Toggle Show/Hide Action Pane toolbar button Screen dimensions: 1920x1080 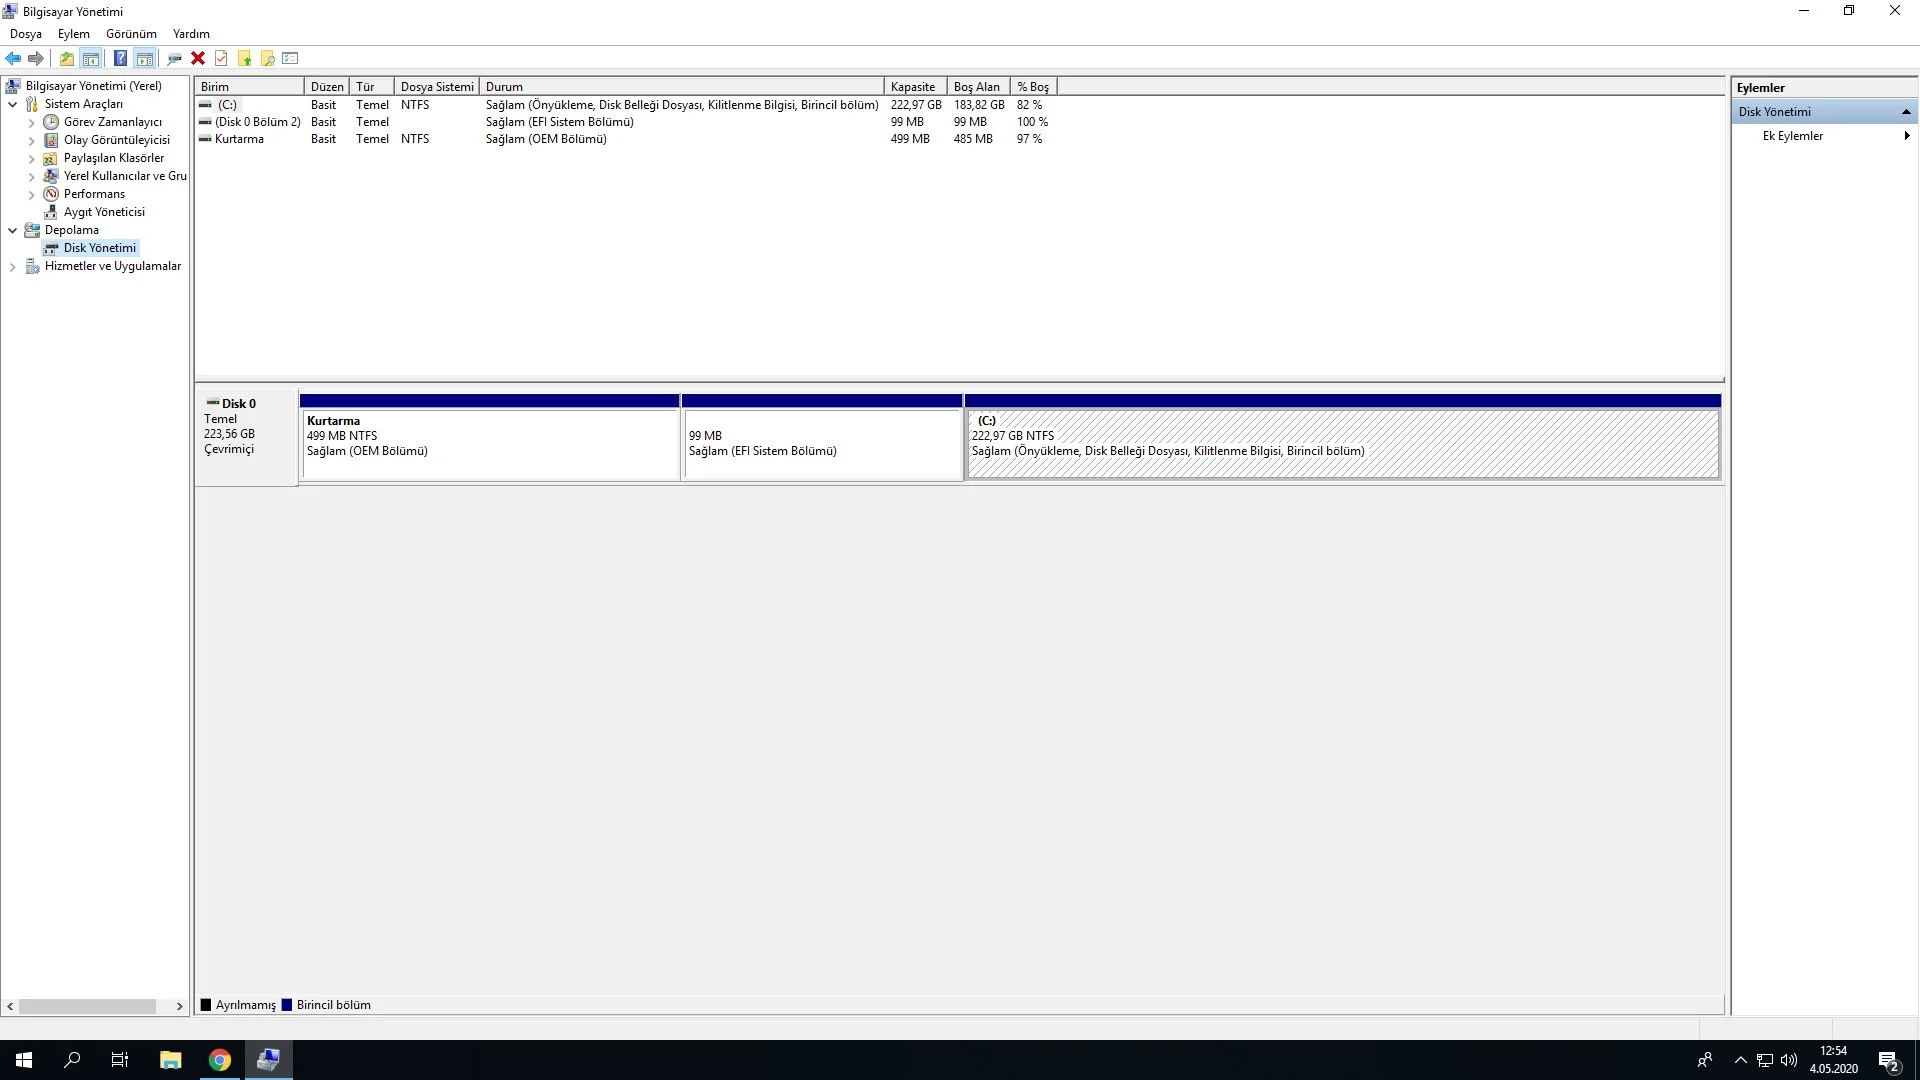pyautogui.click(x=145, y=58)
